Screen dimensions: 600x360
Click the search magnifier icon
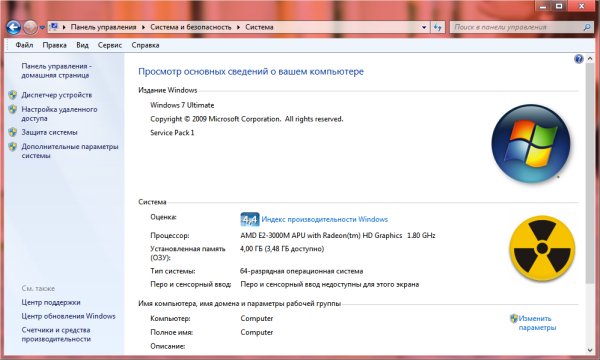click(587, 27)
